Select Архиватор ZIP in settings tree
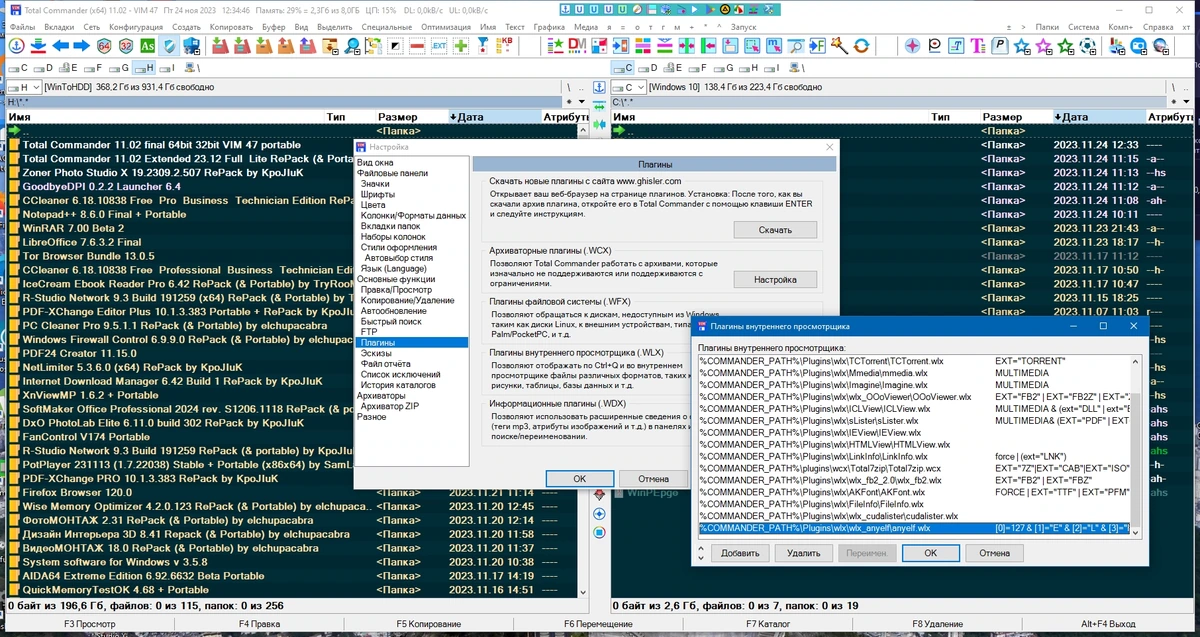Image resolution: width=1200 pixels, height=637 pixels. 390,406
